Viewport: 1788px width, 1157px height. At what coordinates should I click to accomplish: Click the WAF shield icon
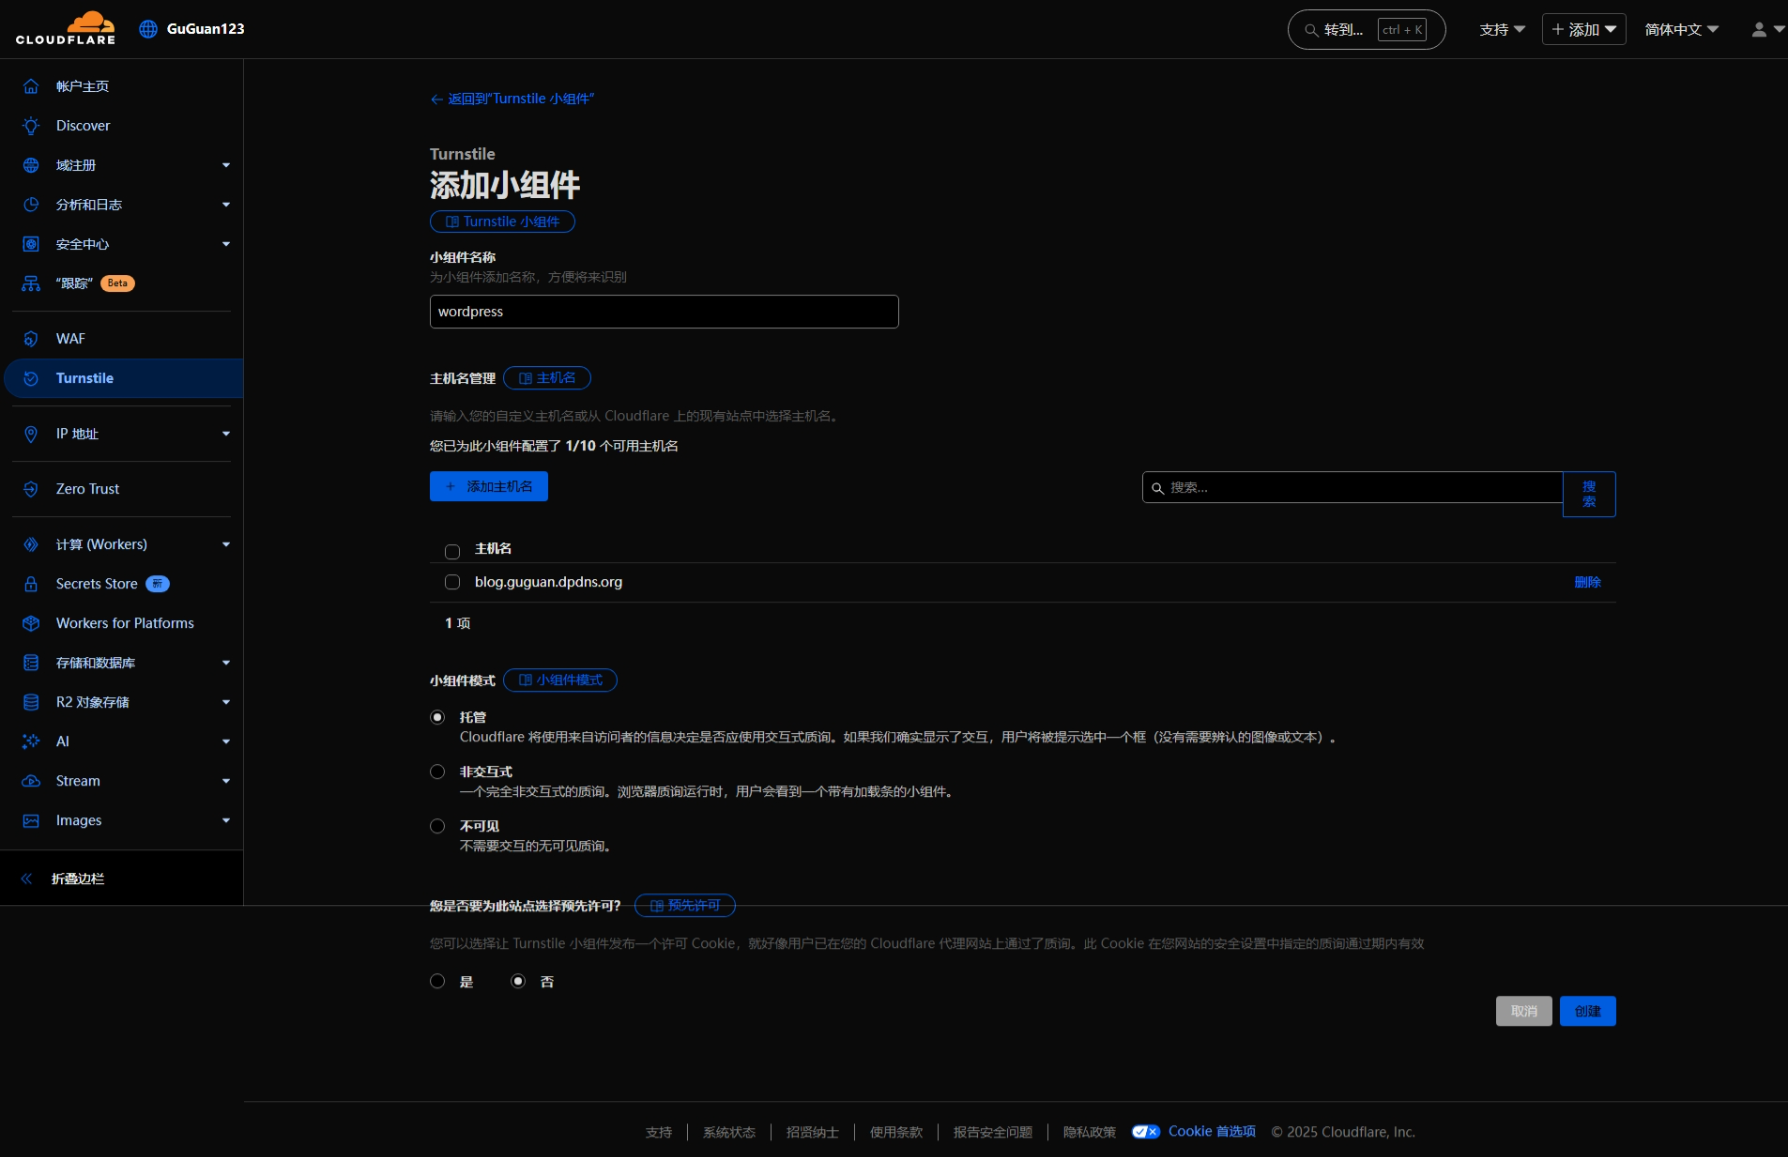(x=31, y=339)
